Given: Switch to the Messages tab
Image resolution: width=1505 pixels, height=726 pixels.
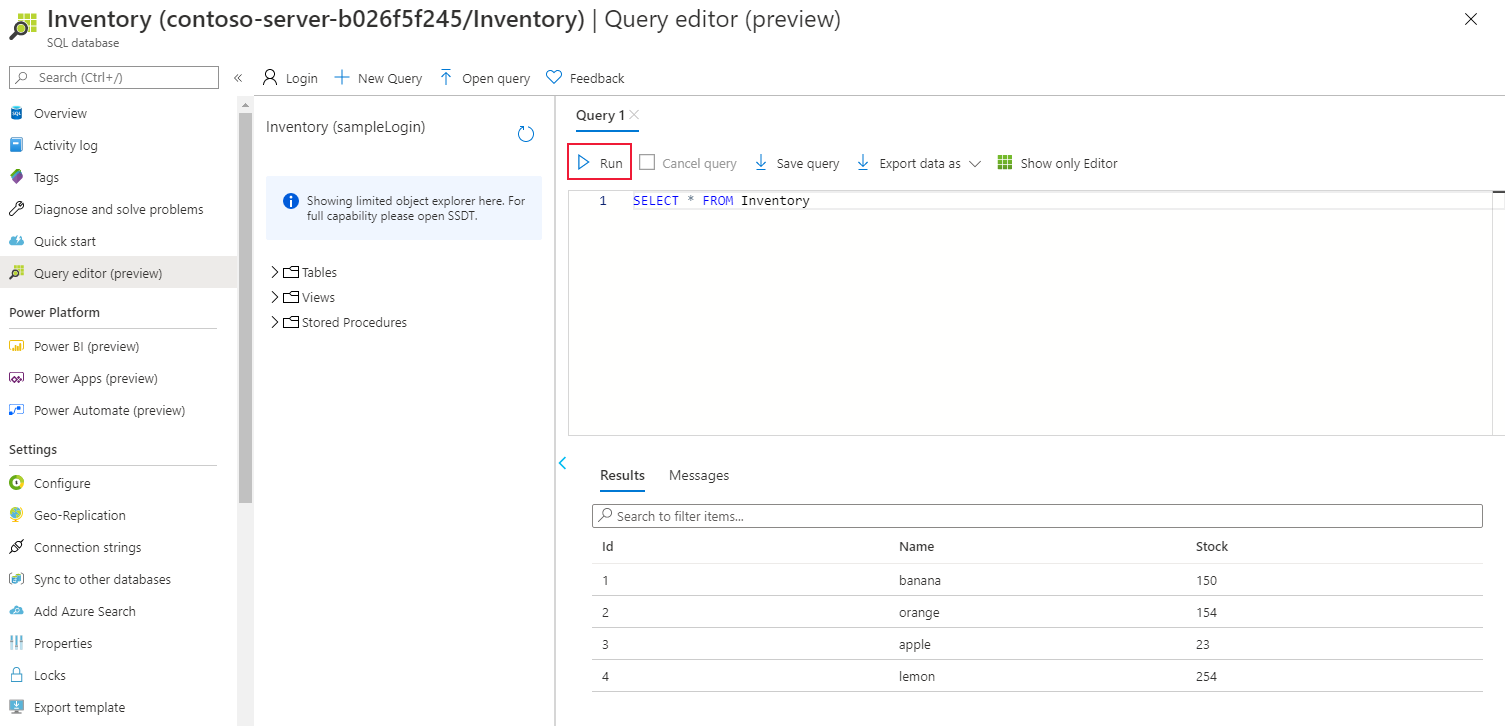Looking at the screenshot, I should pos(698,475).
